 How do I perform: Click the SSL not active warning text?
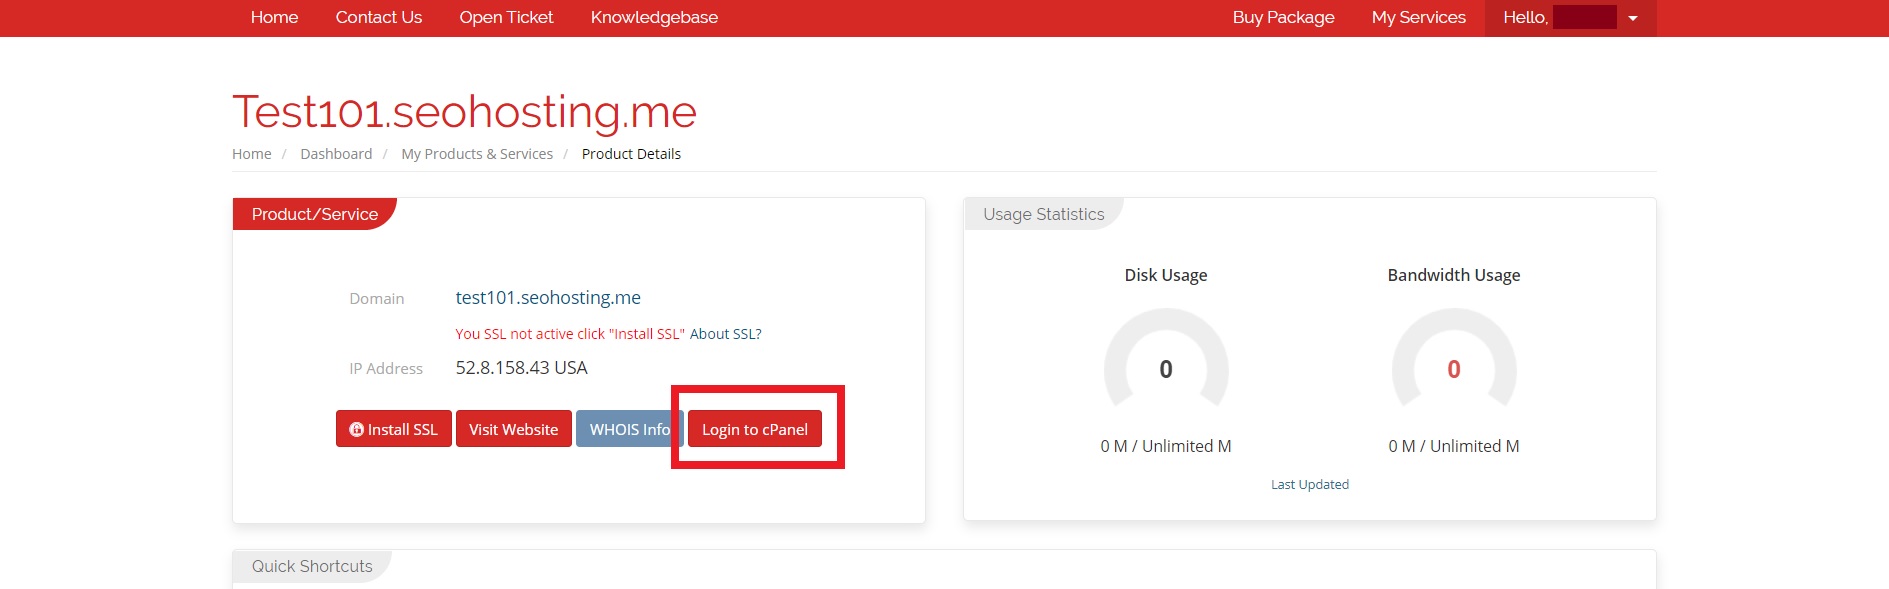click(570, 334)
